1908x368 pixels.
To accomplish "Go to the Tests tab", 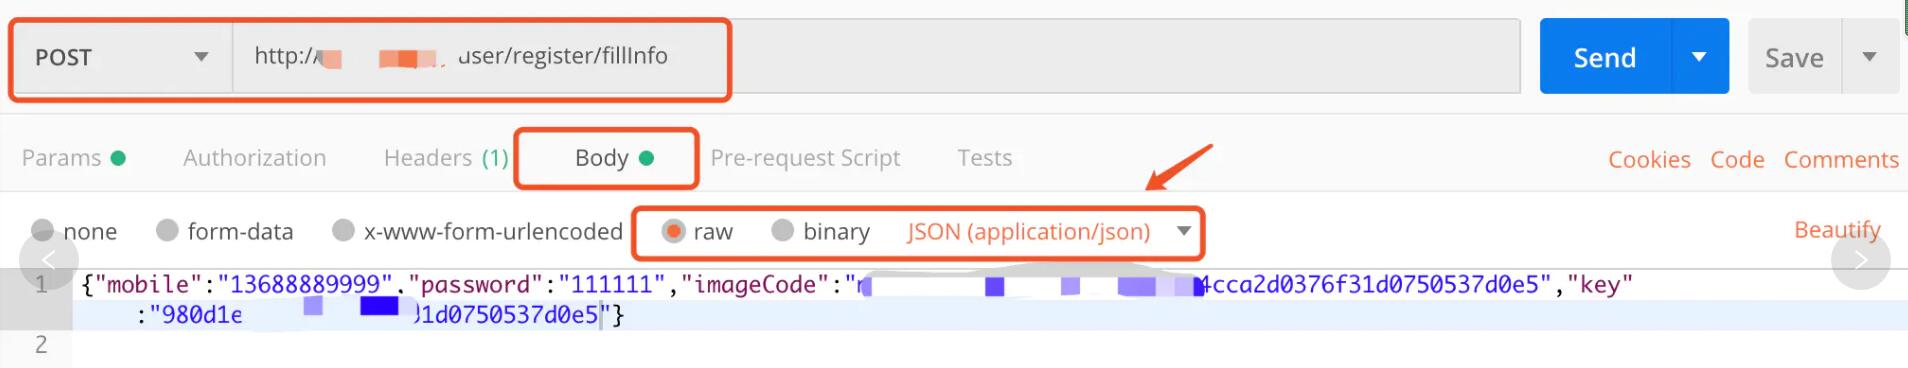I will (x=985, y=158).
